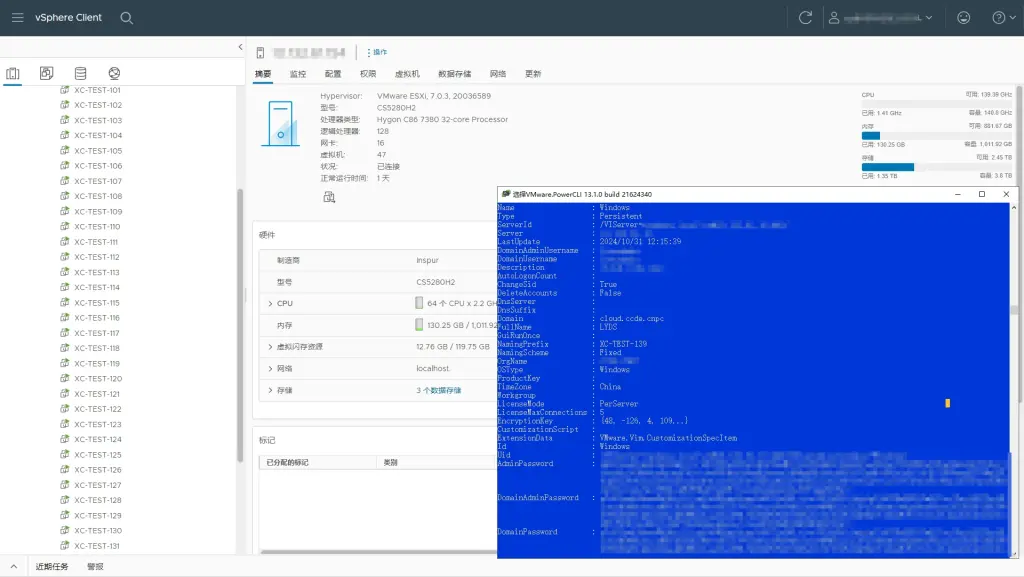This screenshot has height=577, width=1024.
Task: Click the icon below the uptime row
Action: pos(329,197)
